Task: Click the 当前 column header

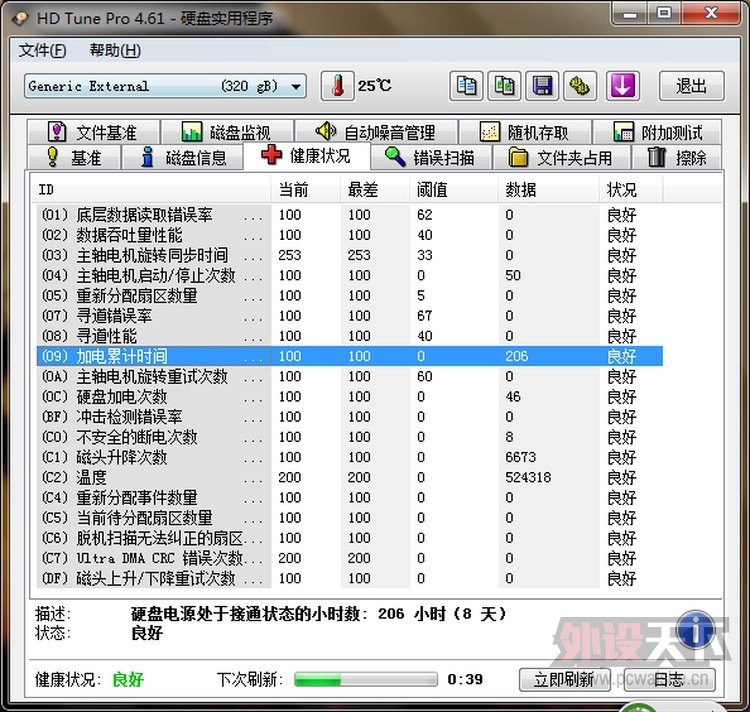Action: pyautogui.click(x=306, y=190)
